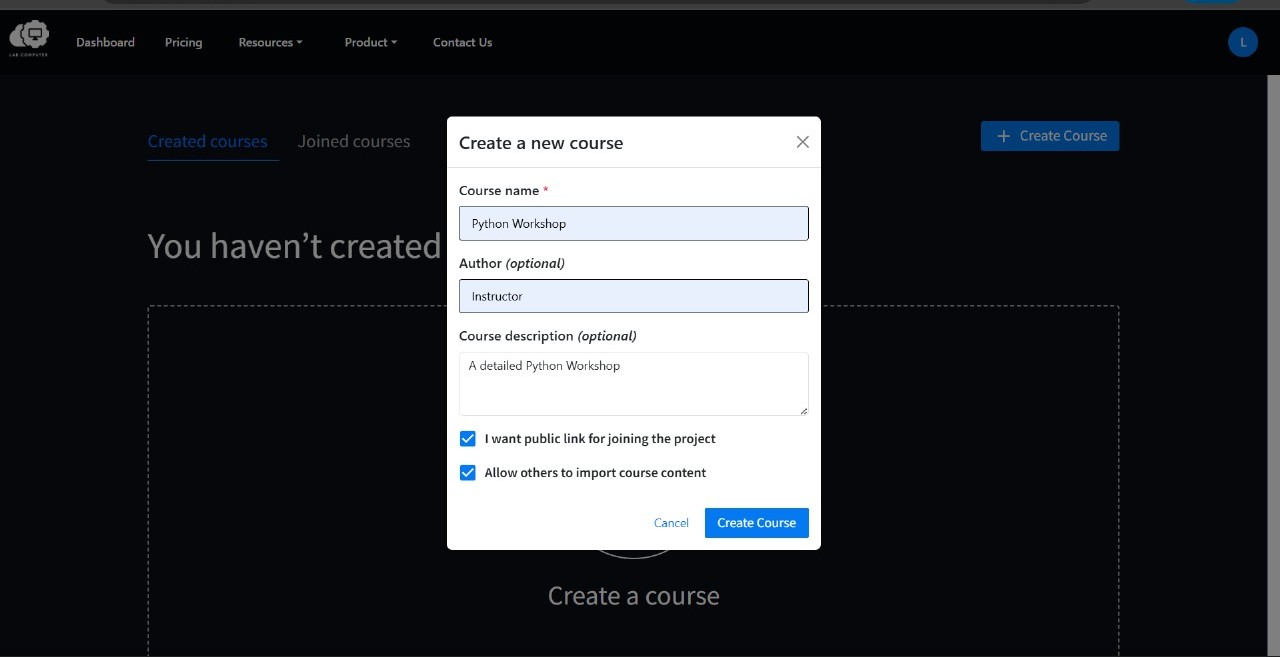Toggle the public link for joining checkbox
Screen dimensions: 1280x657
click(467, 439)
